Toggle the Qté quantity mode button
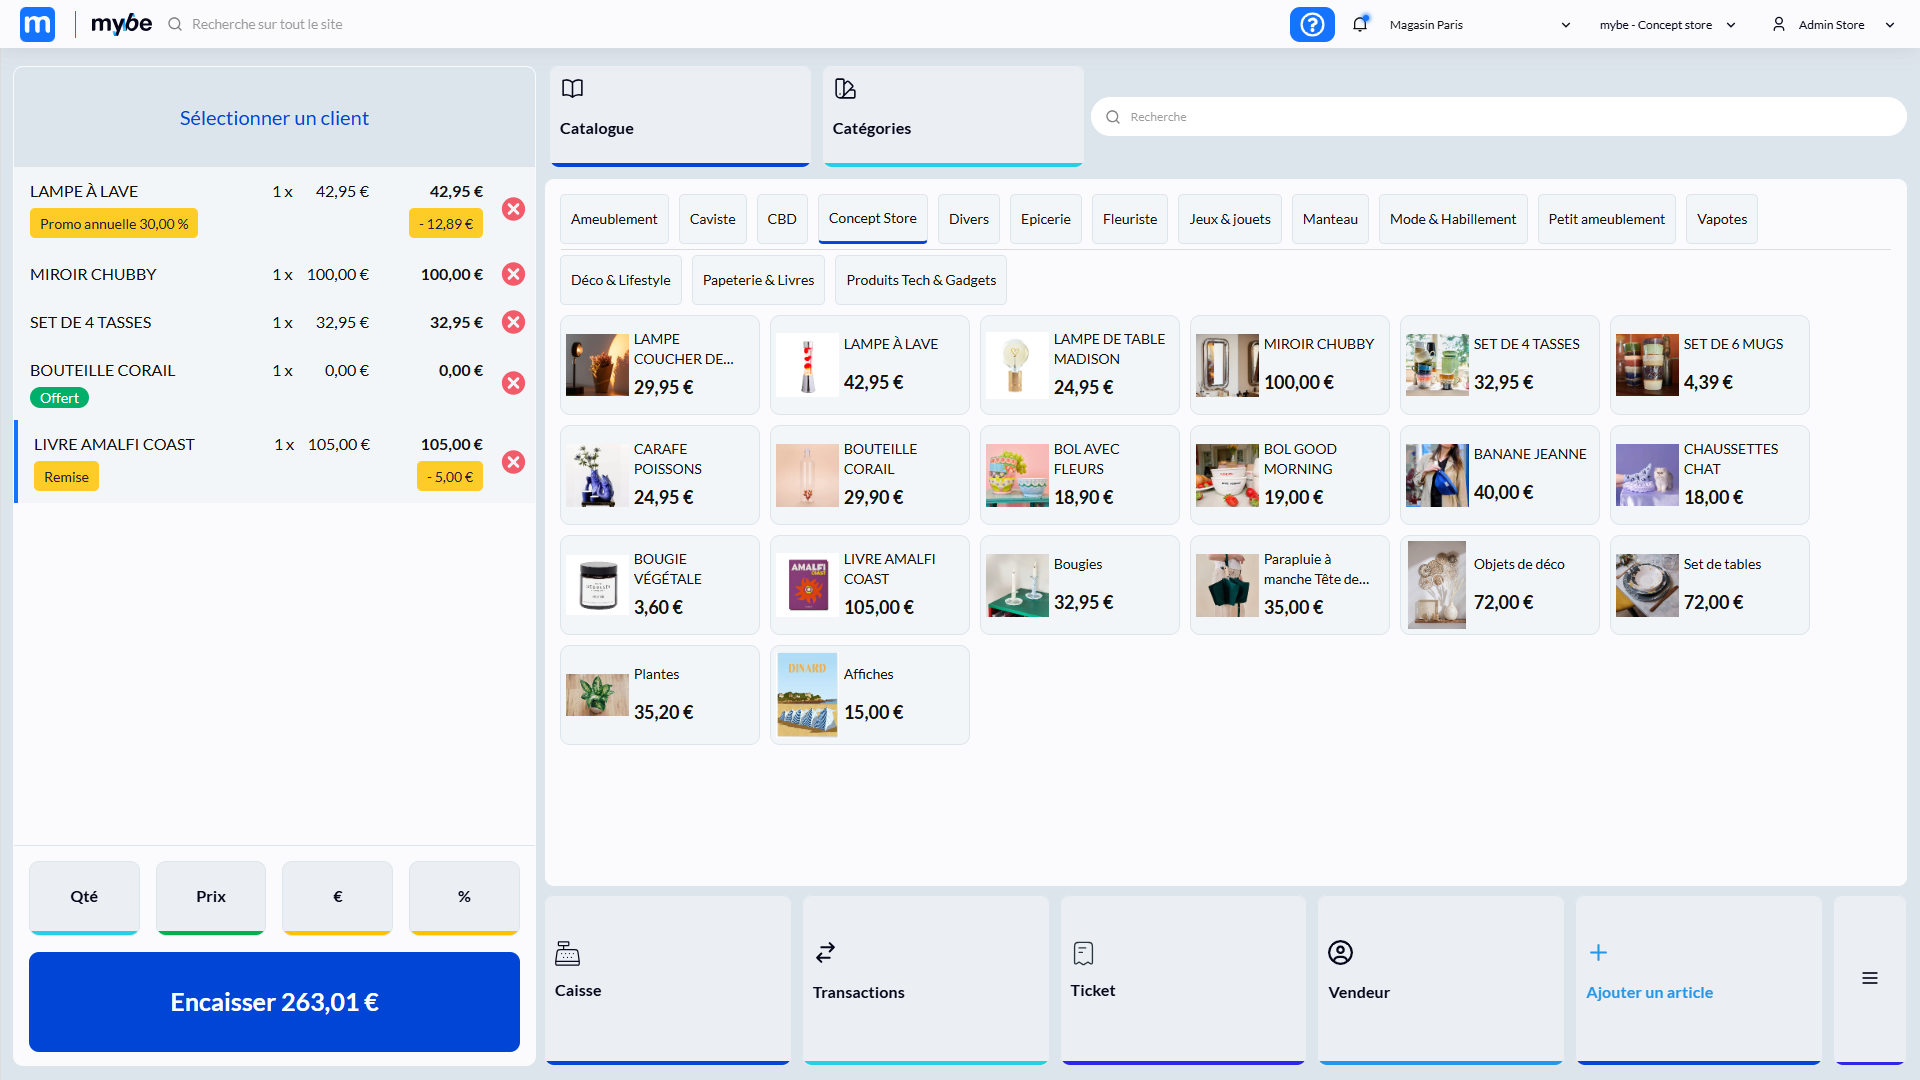The image size is (1920, 1080). coord(84,896)
